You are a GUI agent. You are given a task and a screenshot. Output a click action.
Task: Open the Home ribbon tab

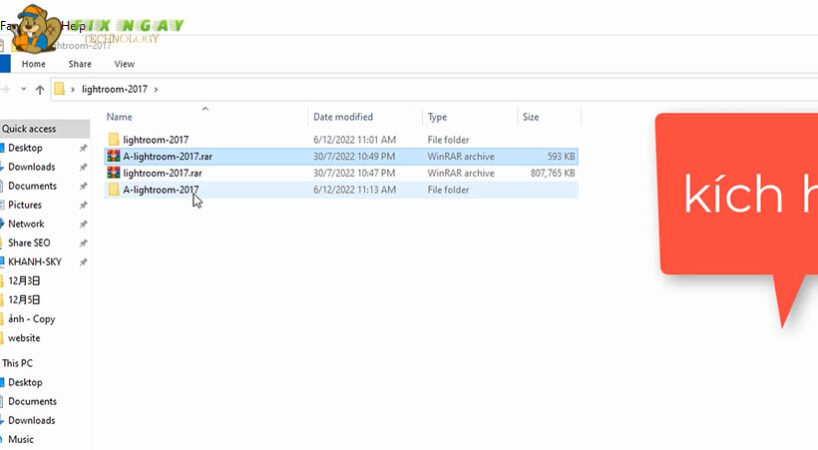click(x=33, y=64)
